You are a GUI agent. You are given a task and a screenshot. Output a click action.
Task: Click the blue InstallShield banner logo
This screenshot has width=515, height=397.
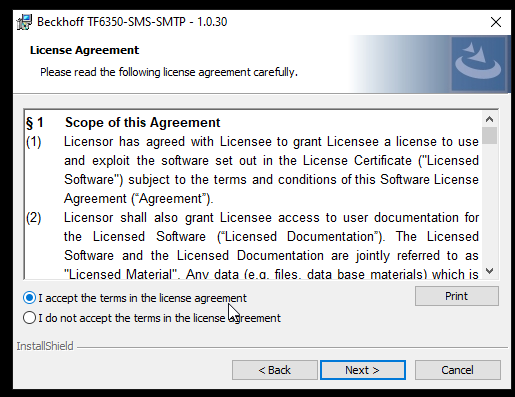pos(478,63)
